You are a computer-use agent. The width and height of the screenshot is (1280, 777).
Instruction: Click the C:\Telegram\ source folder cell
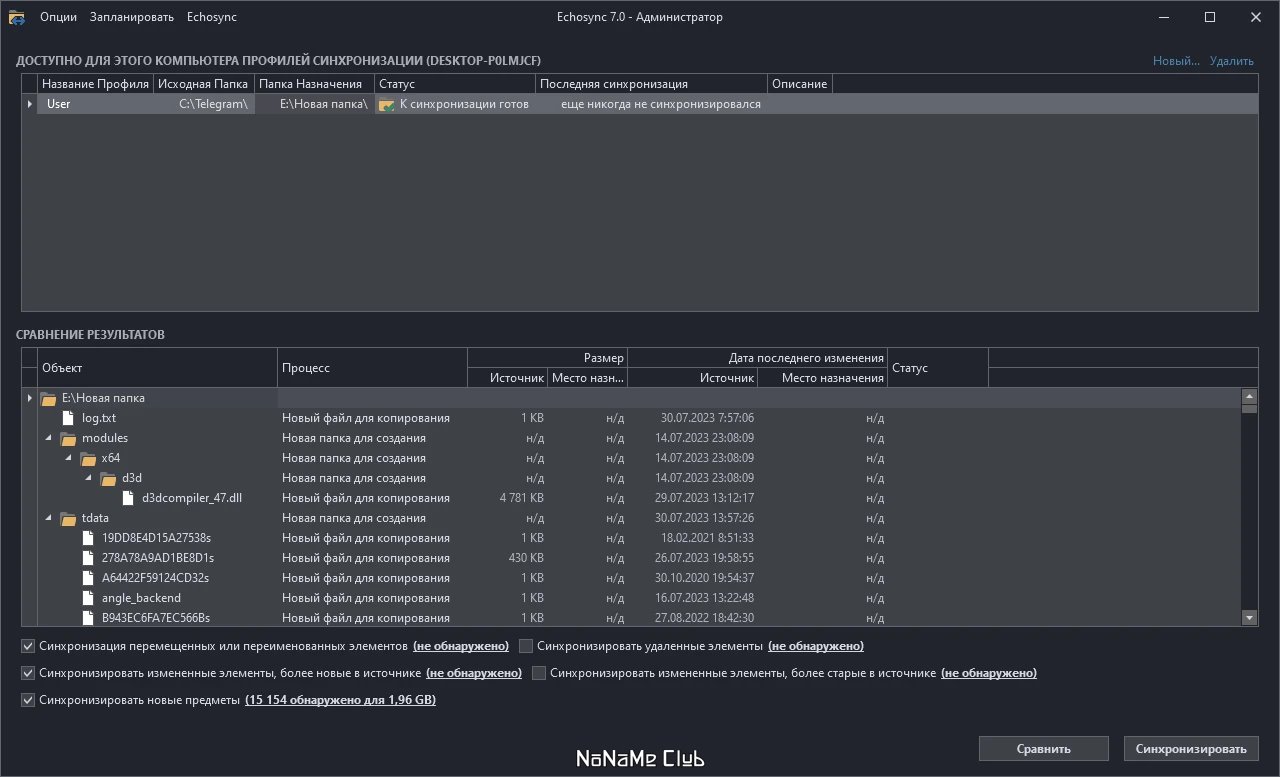point(204,104)
